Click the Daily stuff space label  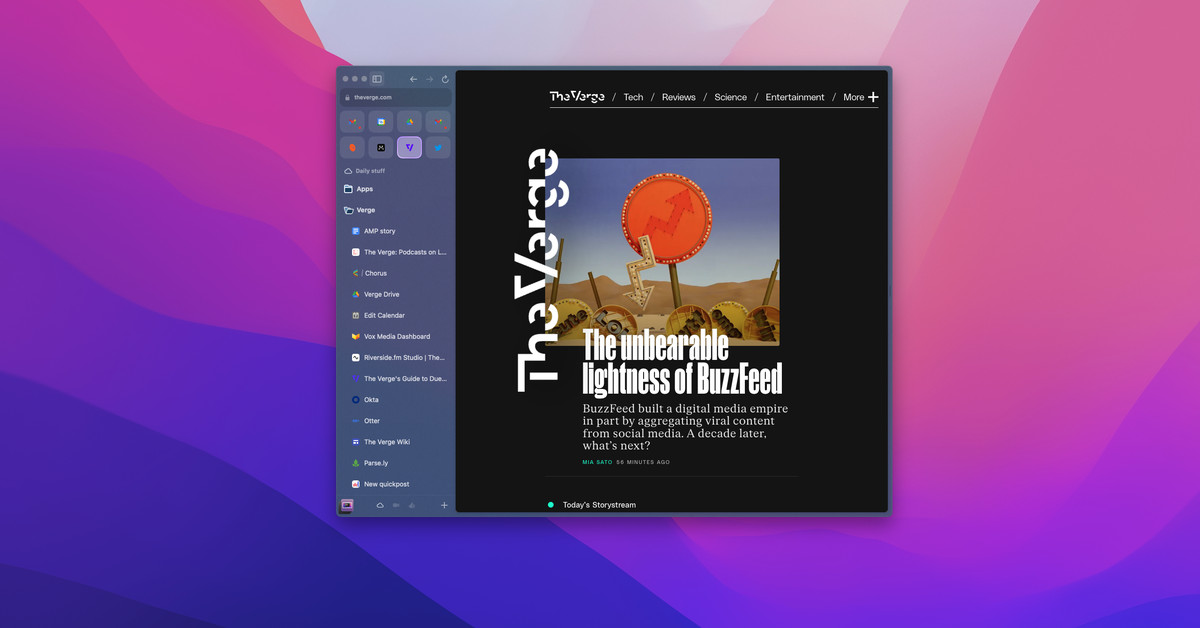[x=370, y=171]
